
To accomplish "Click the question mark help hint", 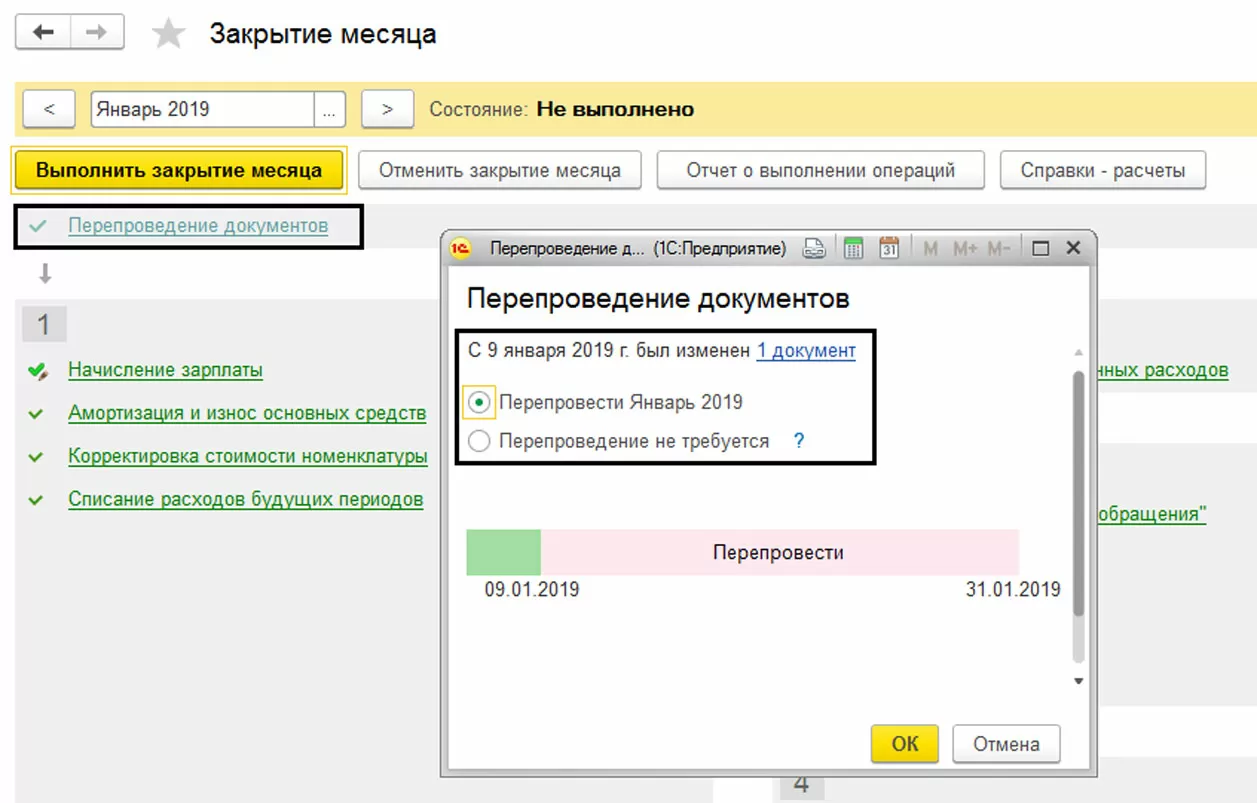I will (x=799, y=441).
